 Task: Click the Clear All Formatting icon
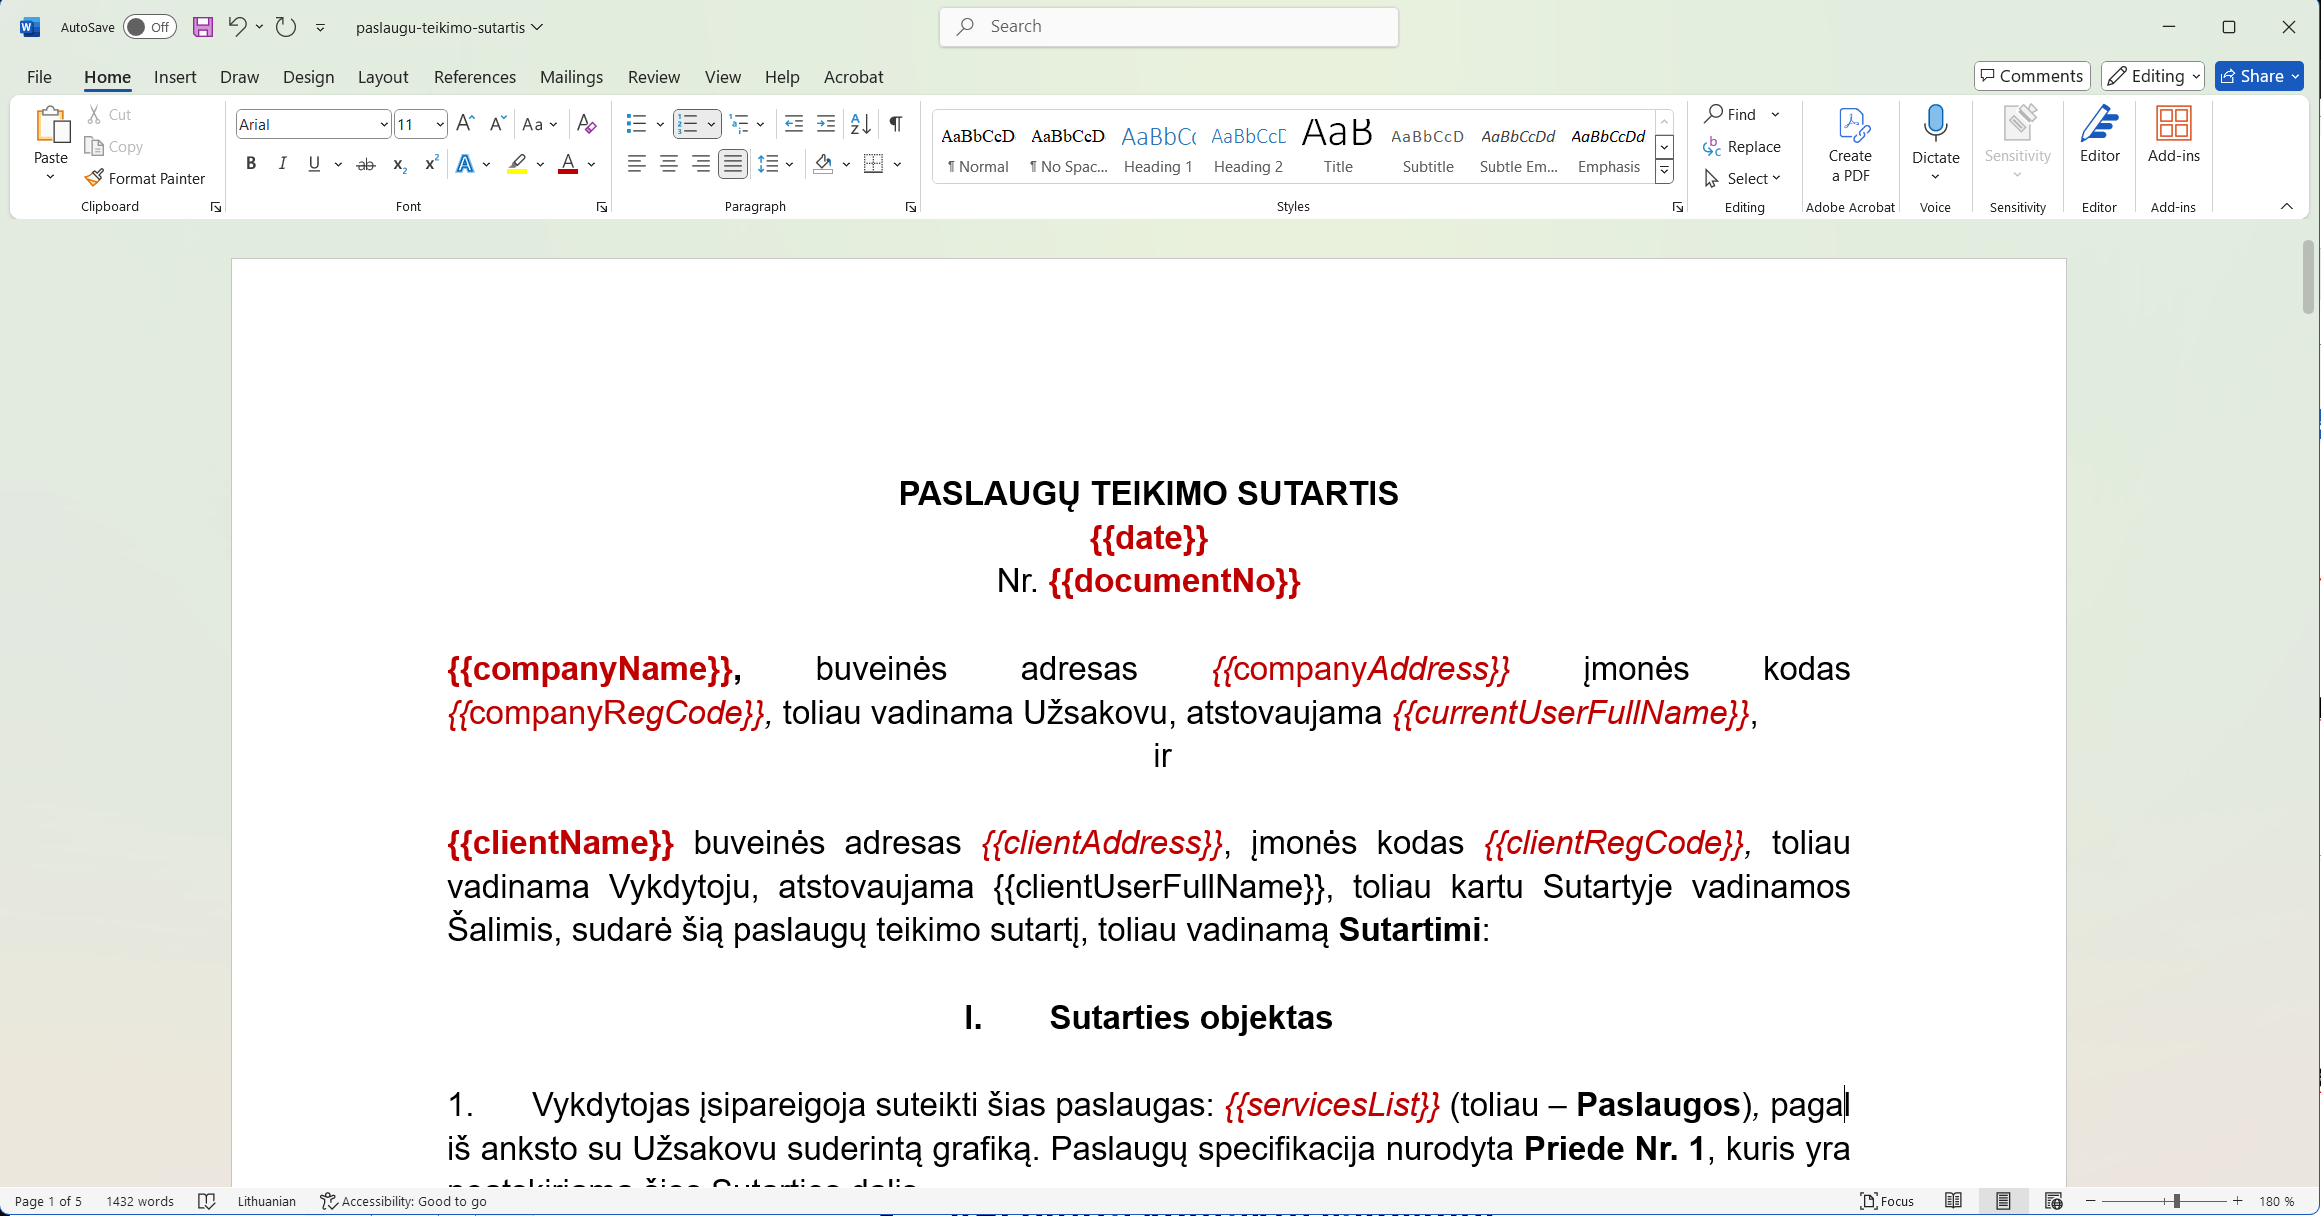tap(587, 124)
